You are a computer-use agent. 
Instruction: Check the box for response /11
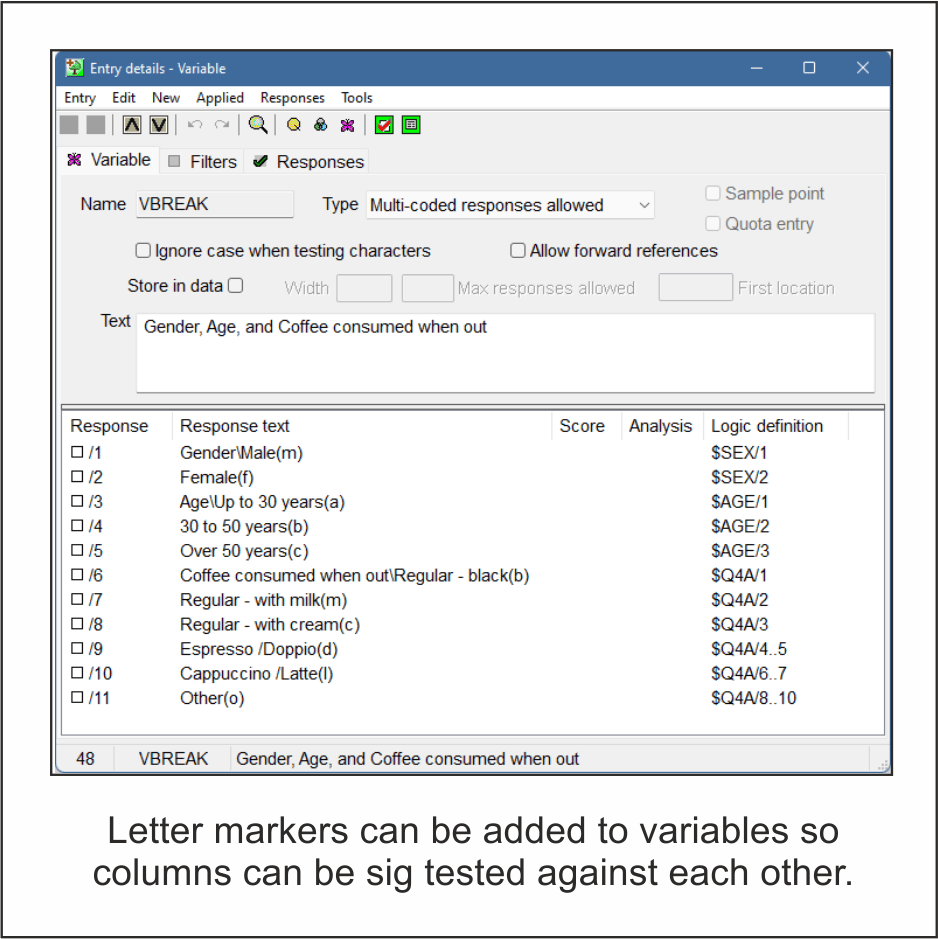tap(77, 698)
